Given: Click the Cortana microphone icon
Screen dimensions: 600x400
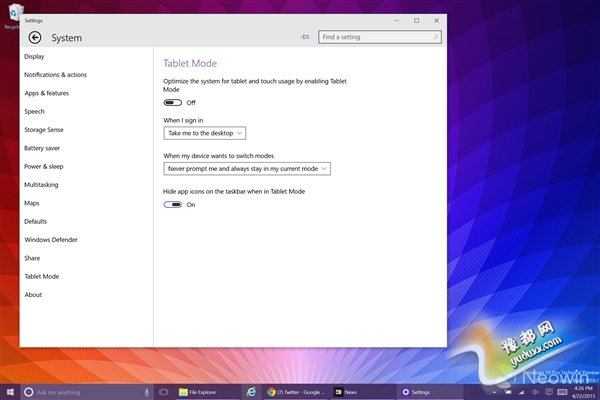Looking at the screenshot, I should click(x=147, y=392).
